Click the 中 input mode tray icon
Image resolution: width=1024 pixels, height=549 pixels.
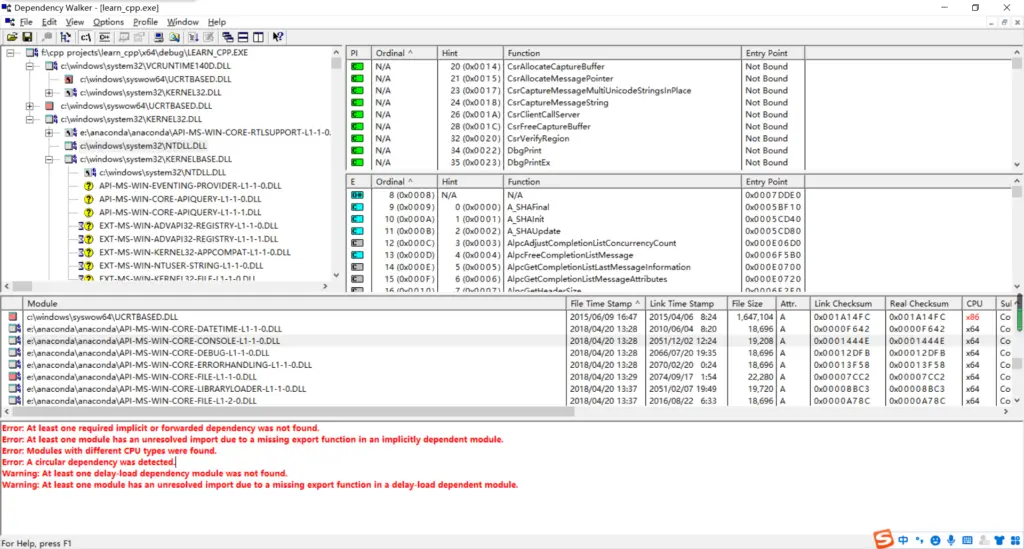coord(903,540)
